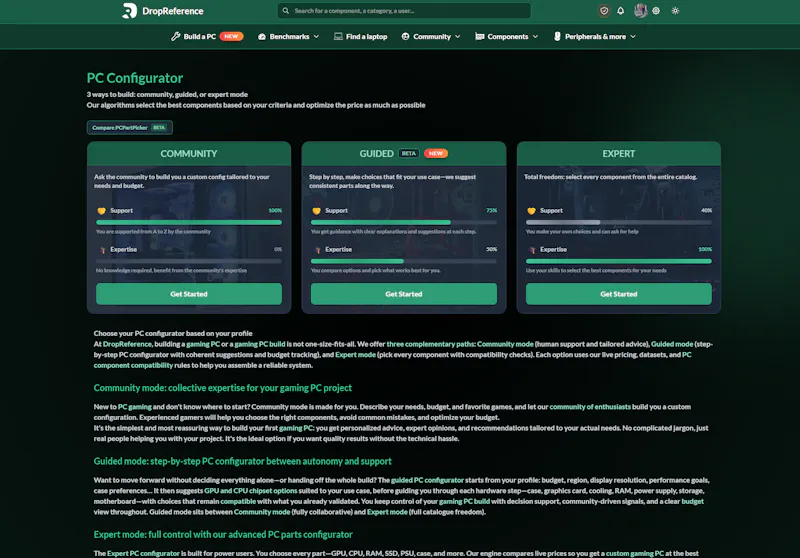
Task: Click the NEW badge next to Build a PC
Action: coord(231,36)
